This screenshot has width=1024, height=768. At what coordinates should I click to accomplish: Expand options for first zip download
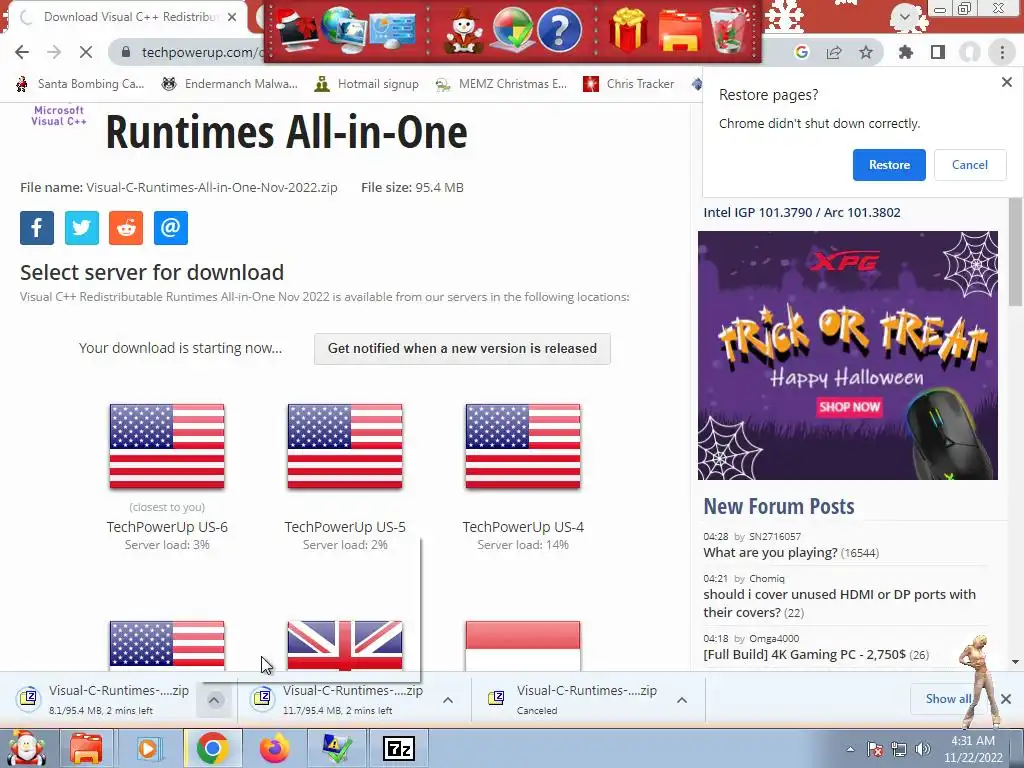pos(214,700)
